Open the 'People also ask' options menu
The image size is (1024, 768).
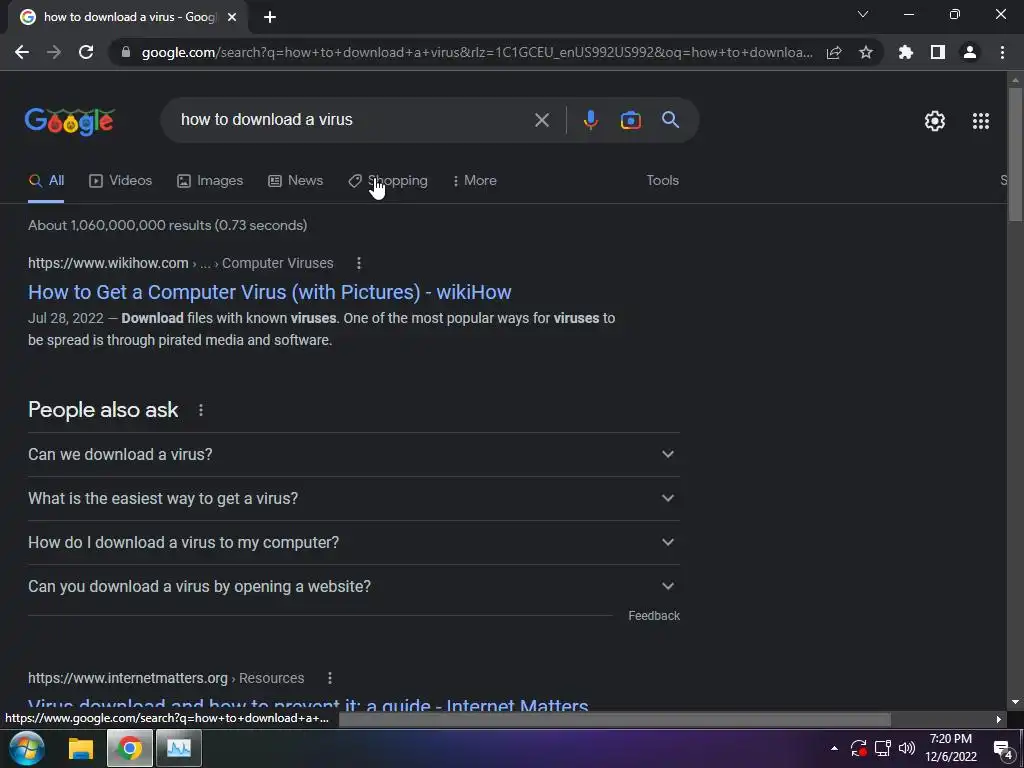pyautogui.click(x=200, y=410)
